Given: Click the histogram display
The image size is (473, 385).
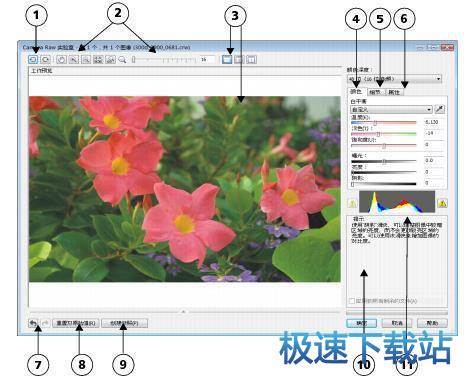Looking at the screenshot, I should coord(397,202).
